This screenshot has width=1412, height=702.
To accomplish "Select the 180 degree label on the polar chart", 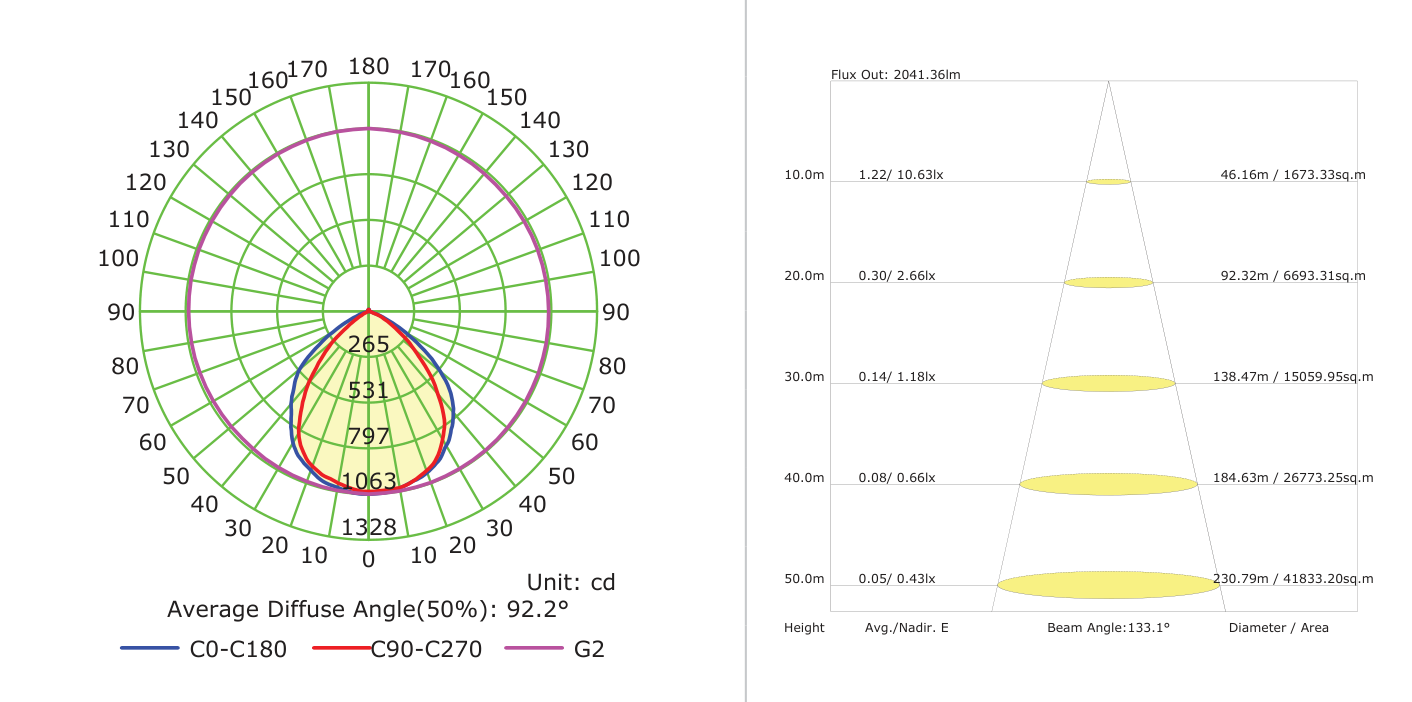I will [x=369, y=67].
